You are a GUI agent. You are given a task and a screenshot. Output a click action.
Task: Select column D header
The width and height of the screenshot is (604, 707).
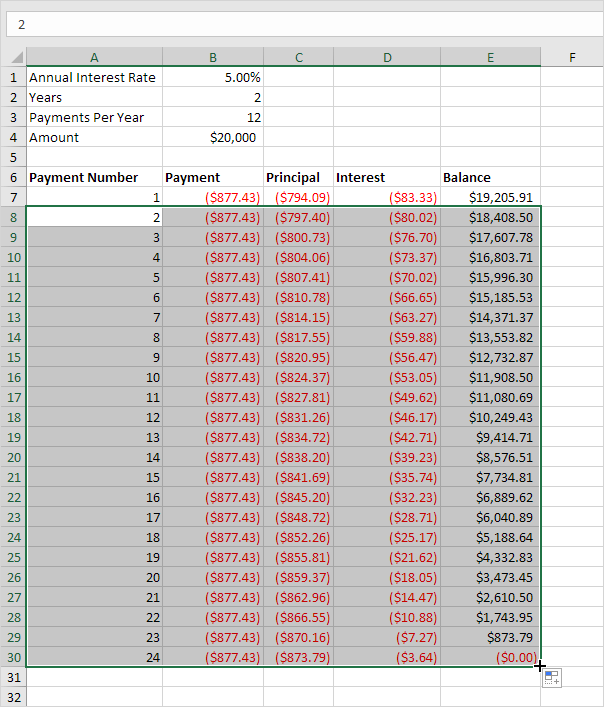[x=386, y=58]
